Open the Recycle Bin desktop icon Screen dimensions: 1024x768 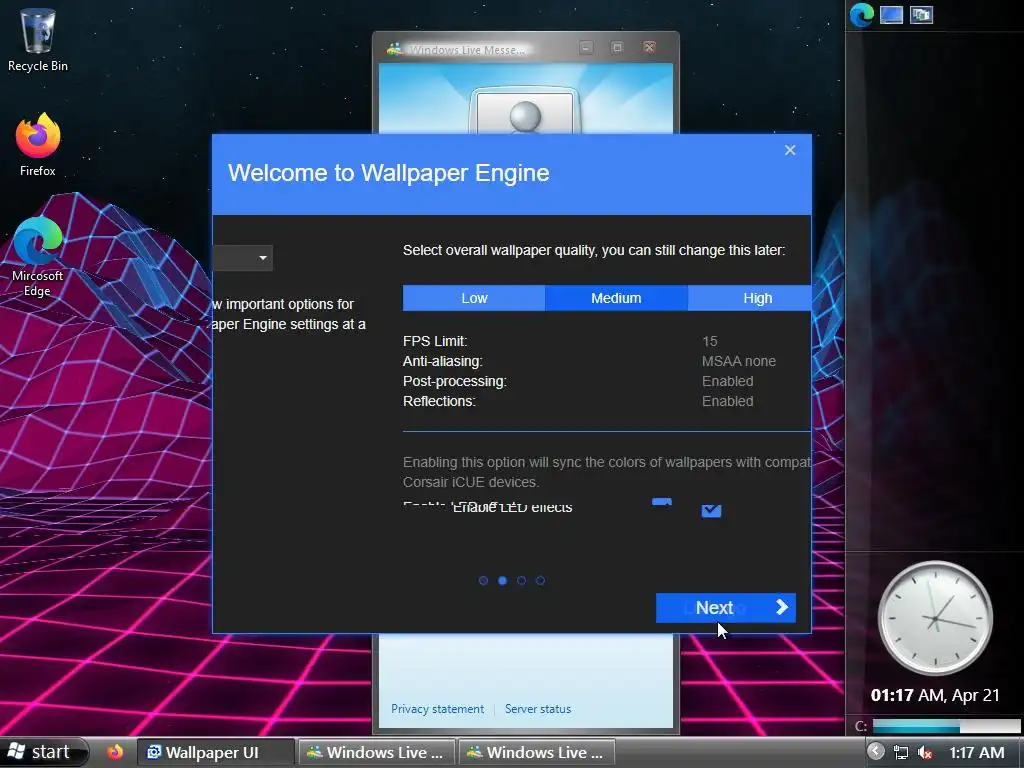coord(37,39)
